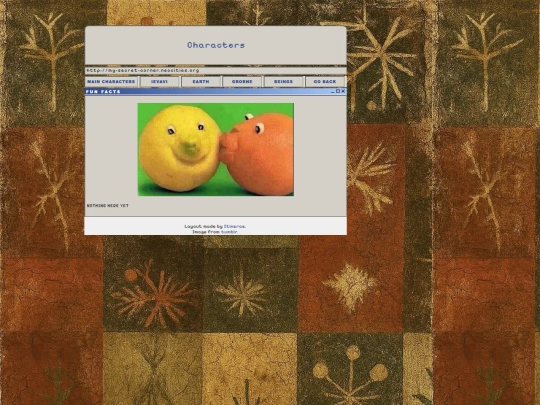The height and width of the screenshot is (405, 540).
Task: Click the lemon and orange kissing image
Action: point(216,149)
